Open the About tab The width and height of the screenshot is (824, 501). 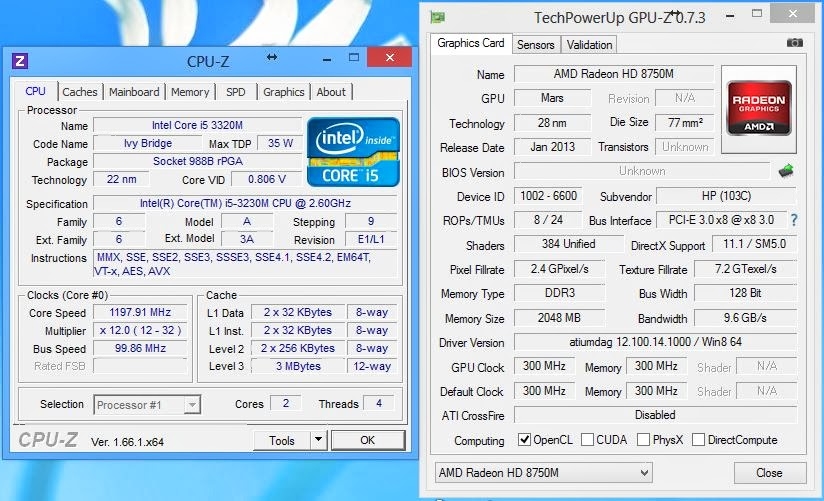331,92
